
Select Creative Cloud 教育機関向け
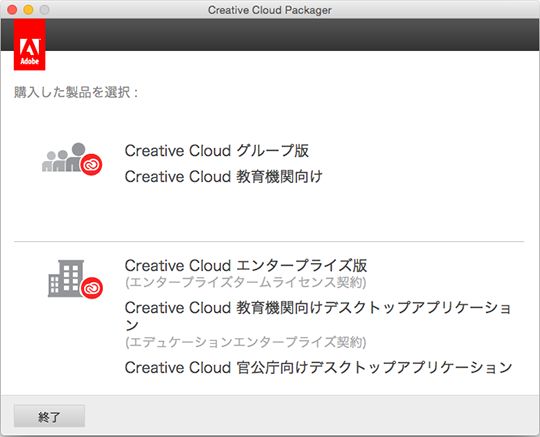224,177
